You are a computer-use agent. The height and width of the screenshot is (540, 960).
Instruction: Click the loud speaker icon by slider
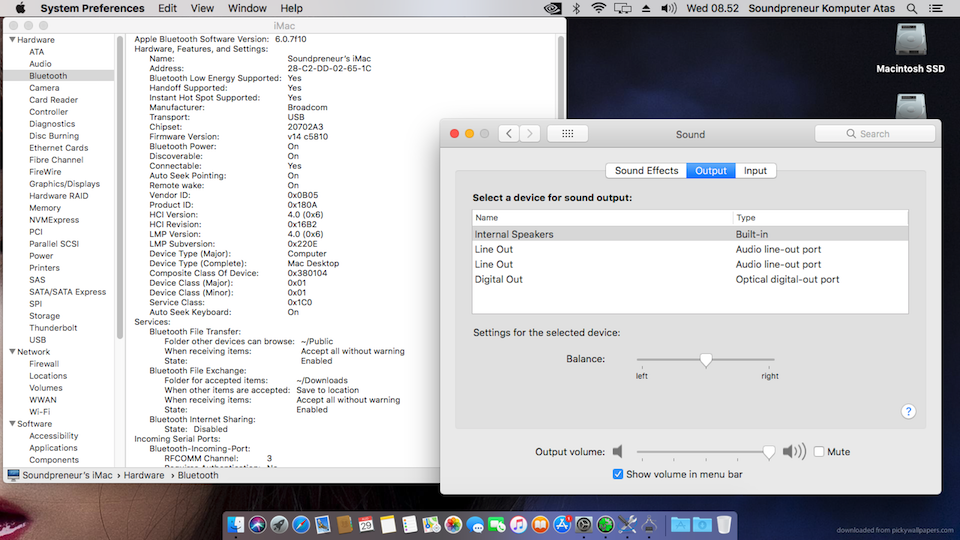point(794,452)
